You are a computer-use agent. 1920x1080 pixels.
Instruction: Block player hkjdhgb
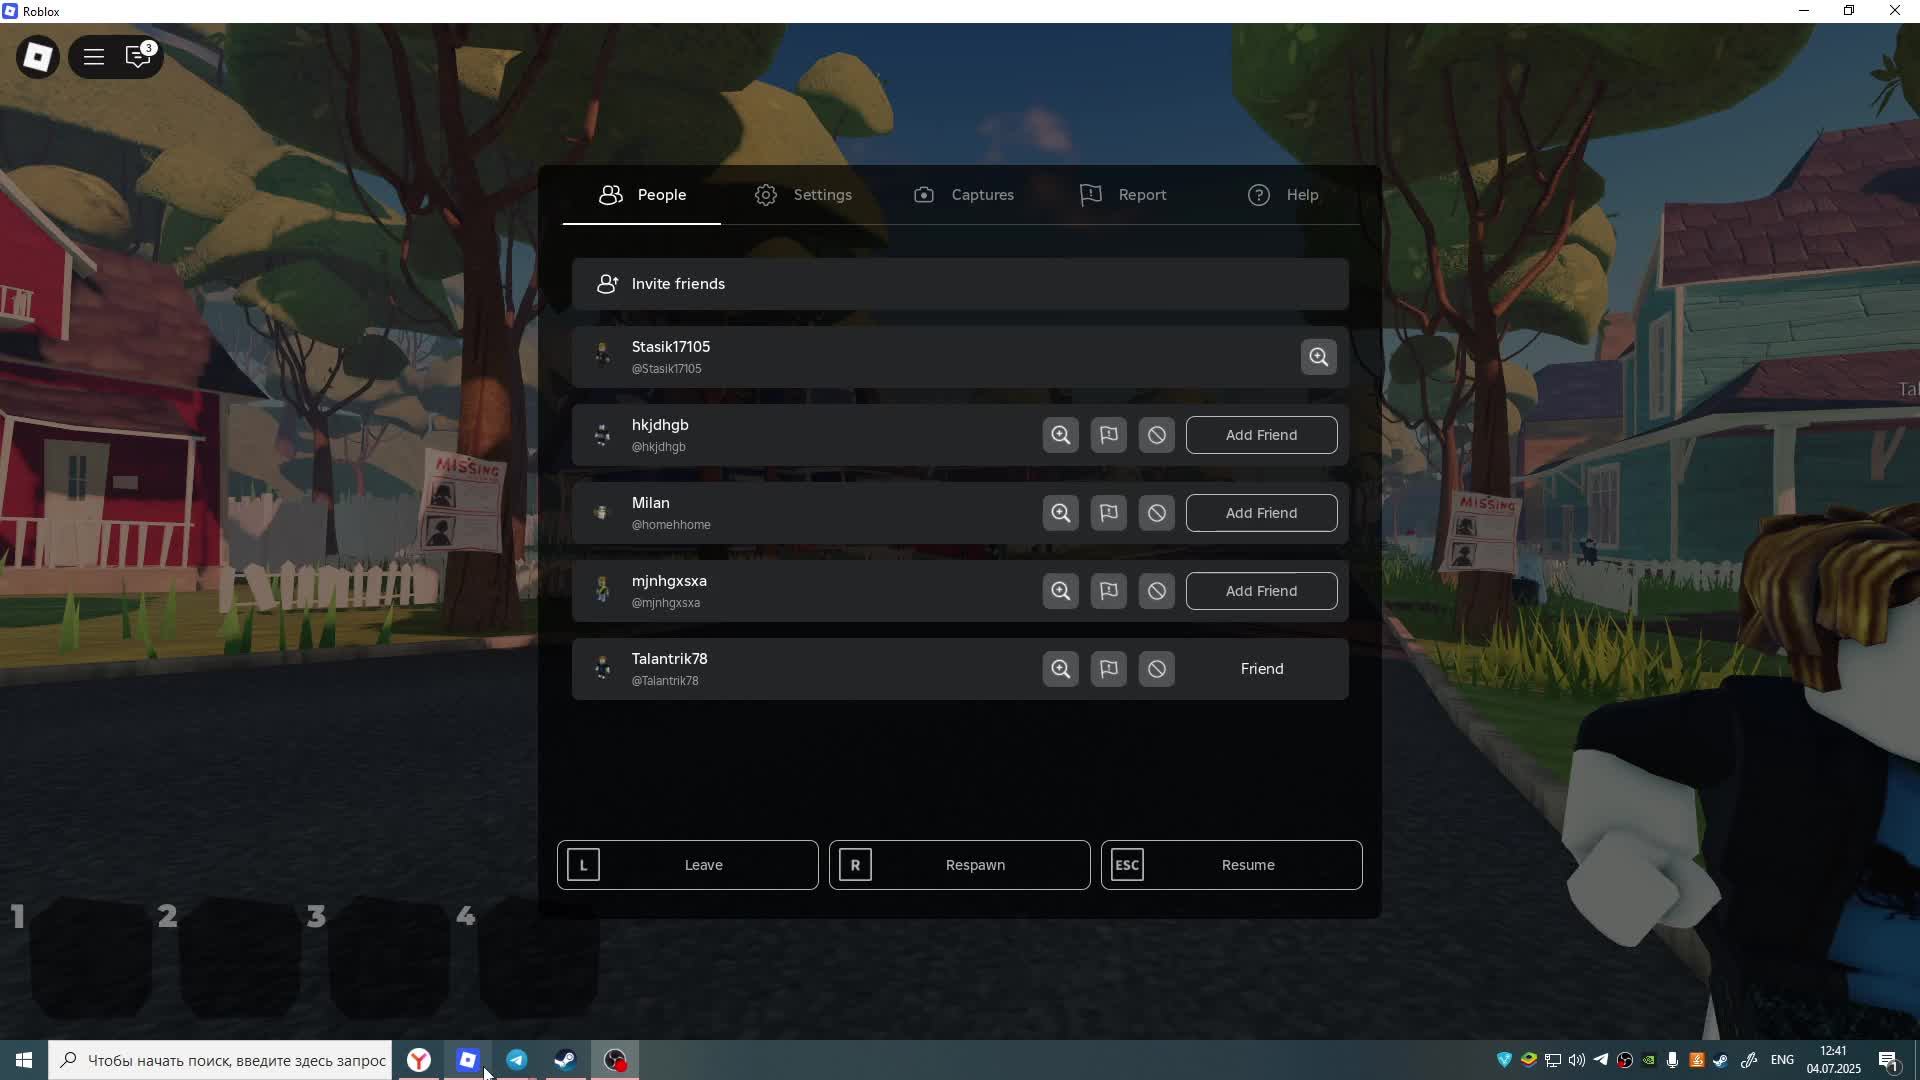1156,435
